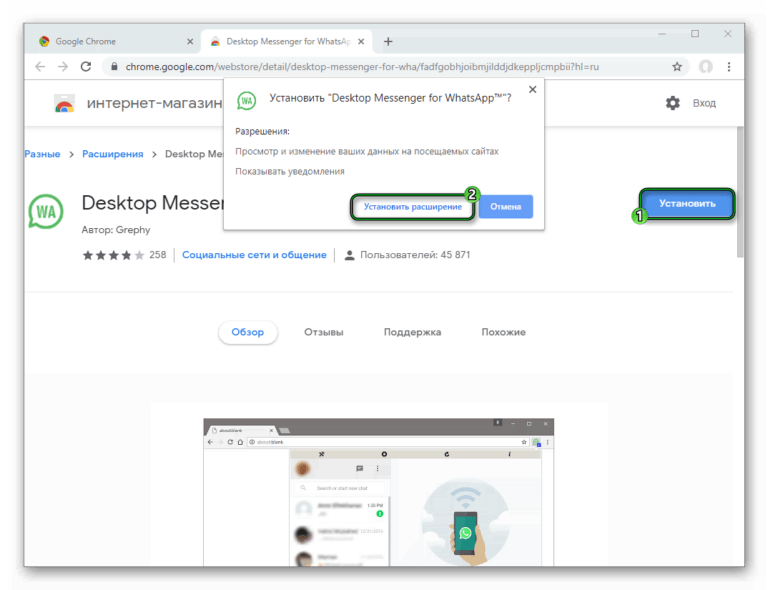Click the rating count 258

tap(158, 255)
